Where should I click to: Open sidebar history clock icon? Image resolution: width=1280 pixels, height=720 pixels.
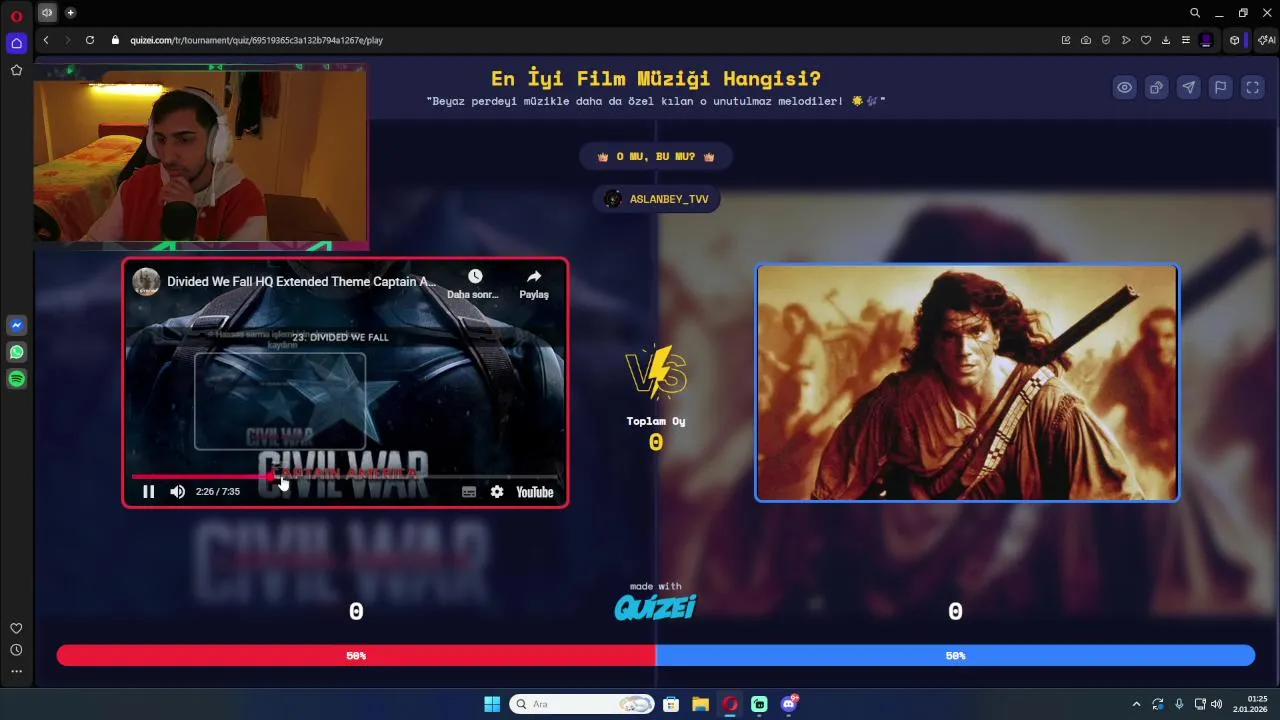16,650
